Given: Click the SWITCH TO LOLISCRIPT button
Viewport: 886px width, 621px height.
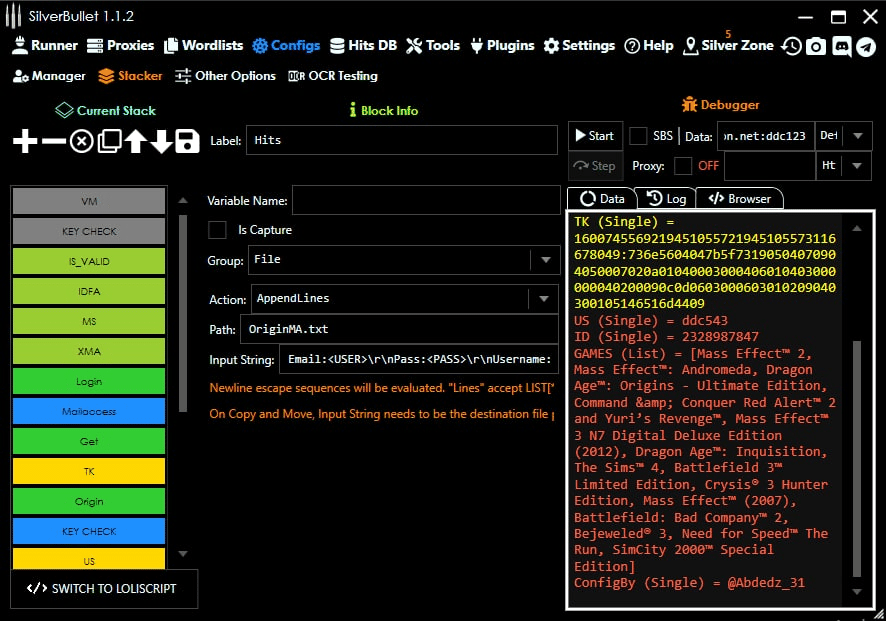Looking at the screenshot, I should (x=104, y=588).
